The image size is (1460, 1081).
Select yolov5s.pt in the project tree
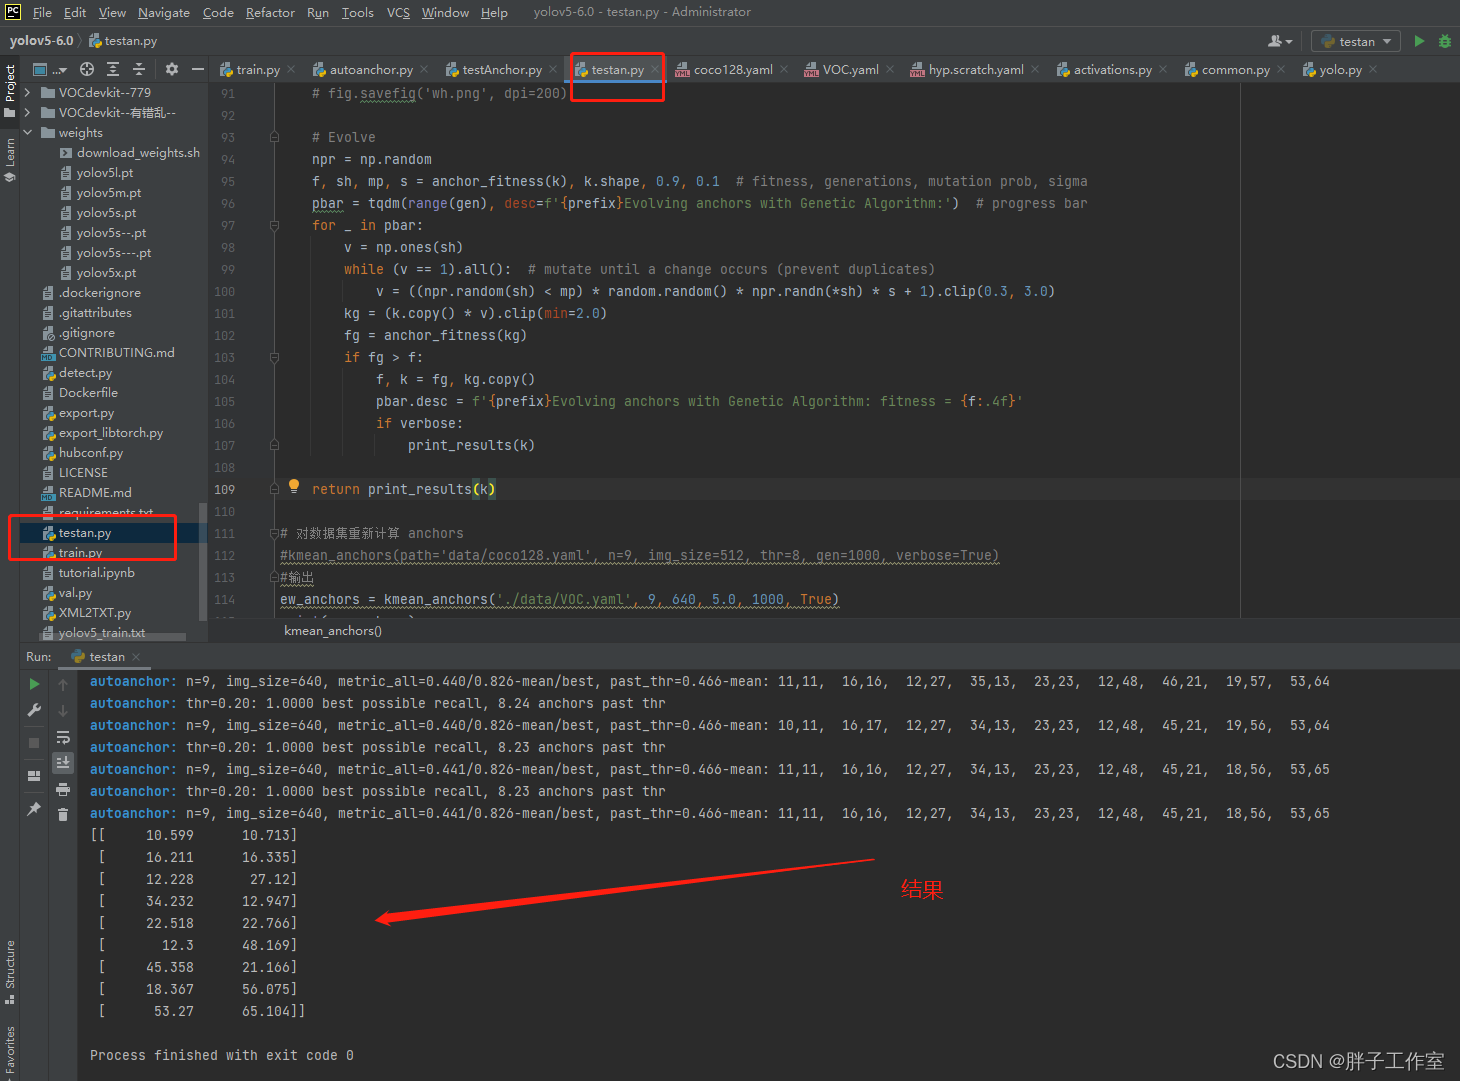point(106,213)
